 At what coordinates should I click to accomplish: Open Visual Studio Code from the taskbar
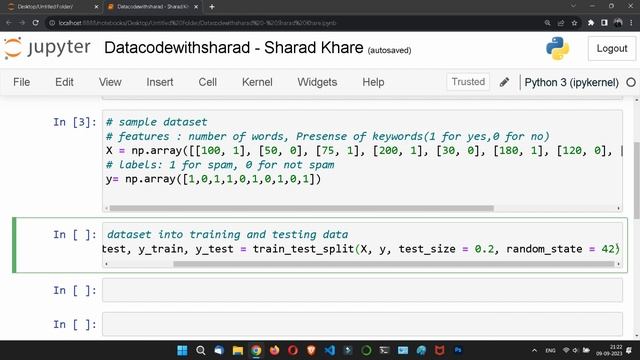pos(329,350)
